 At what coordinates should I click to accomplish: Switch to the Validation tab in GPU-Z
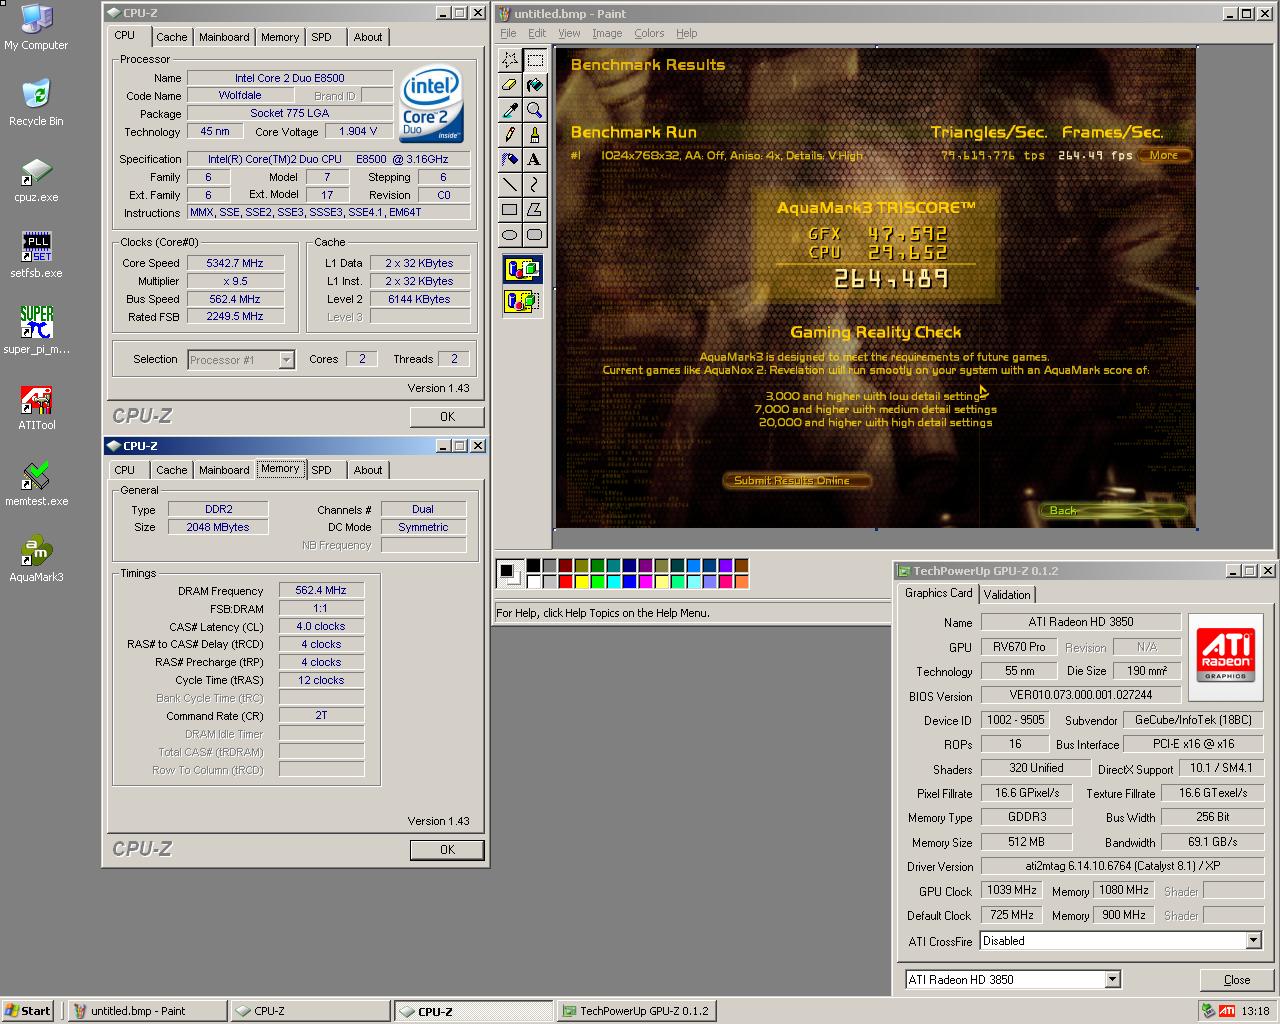pyautogui.click(x=1007, y=594)
